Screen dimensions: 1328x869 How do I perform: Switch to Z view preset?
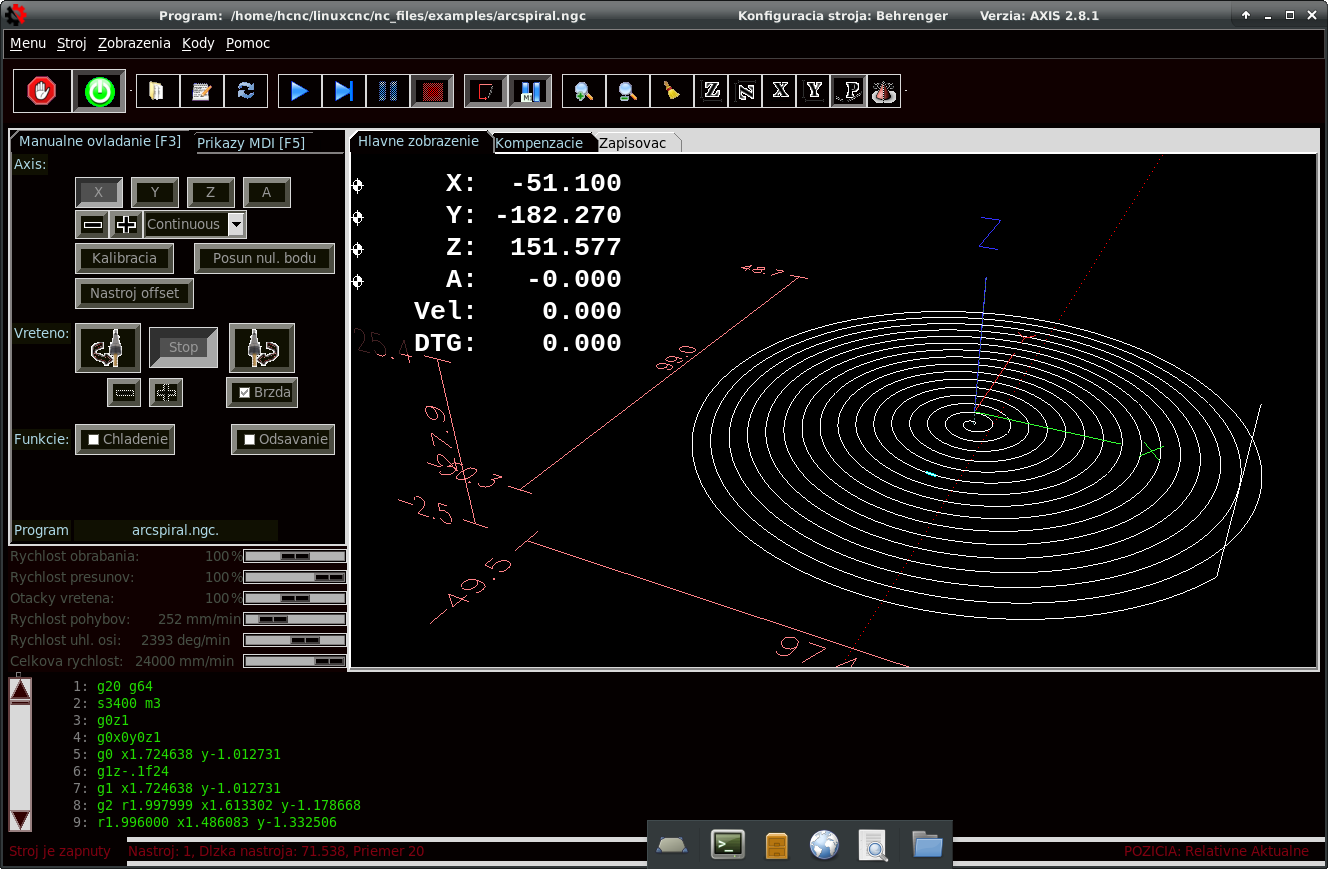[712, 91]
